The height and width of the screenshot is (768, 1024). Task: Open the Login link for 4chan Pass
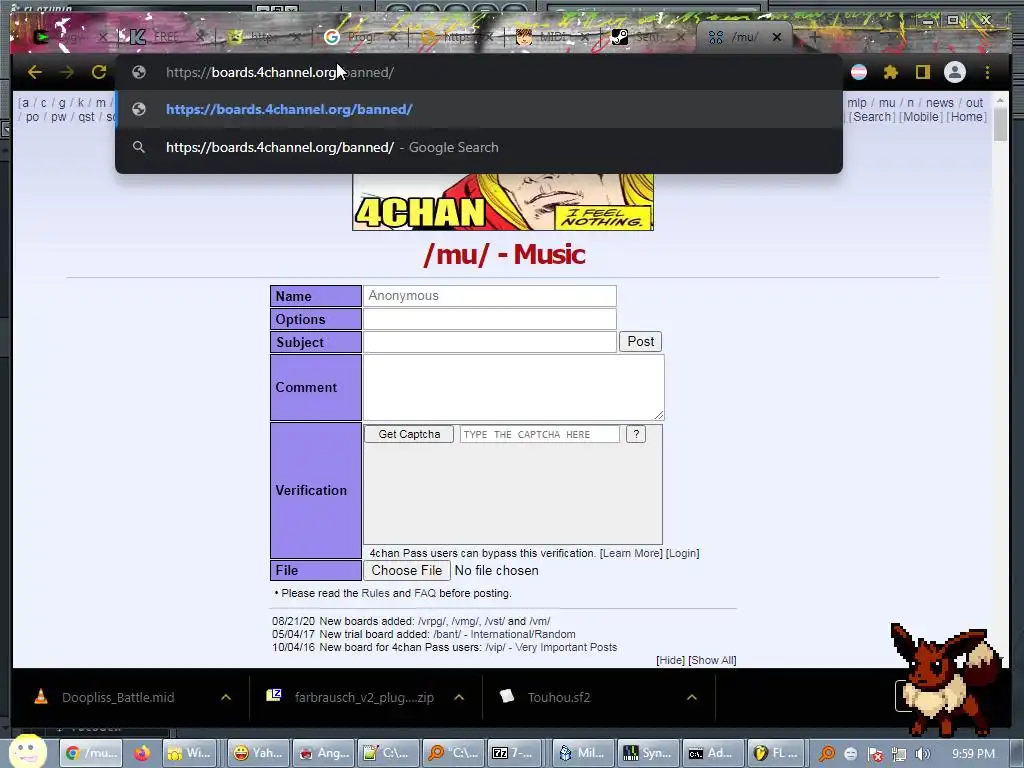click(682, 553)
